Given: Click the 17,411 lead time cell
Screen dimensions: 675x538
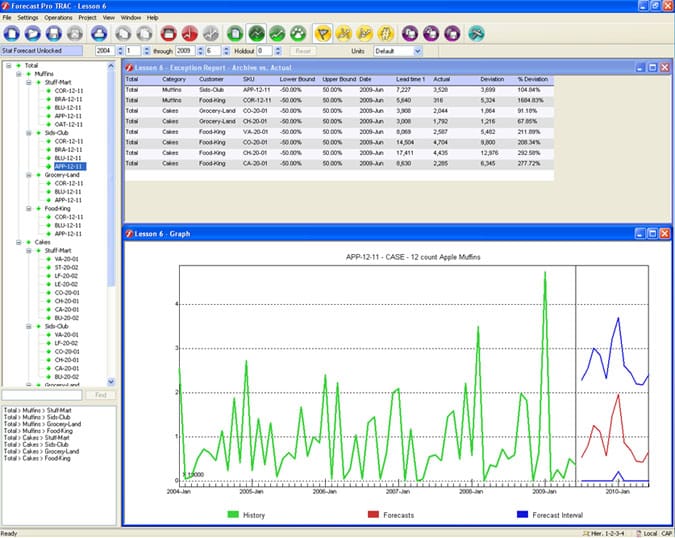Looking at the screenshot, I should tap(405, 153).
